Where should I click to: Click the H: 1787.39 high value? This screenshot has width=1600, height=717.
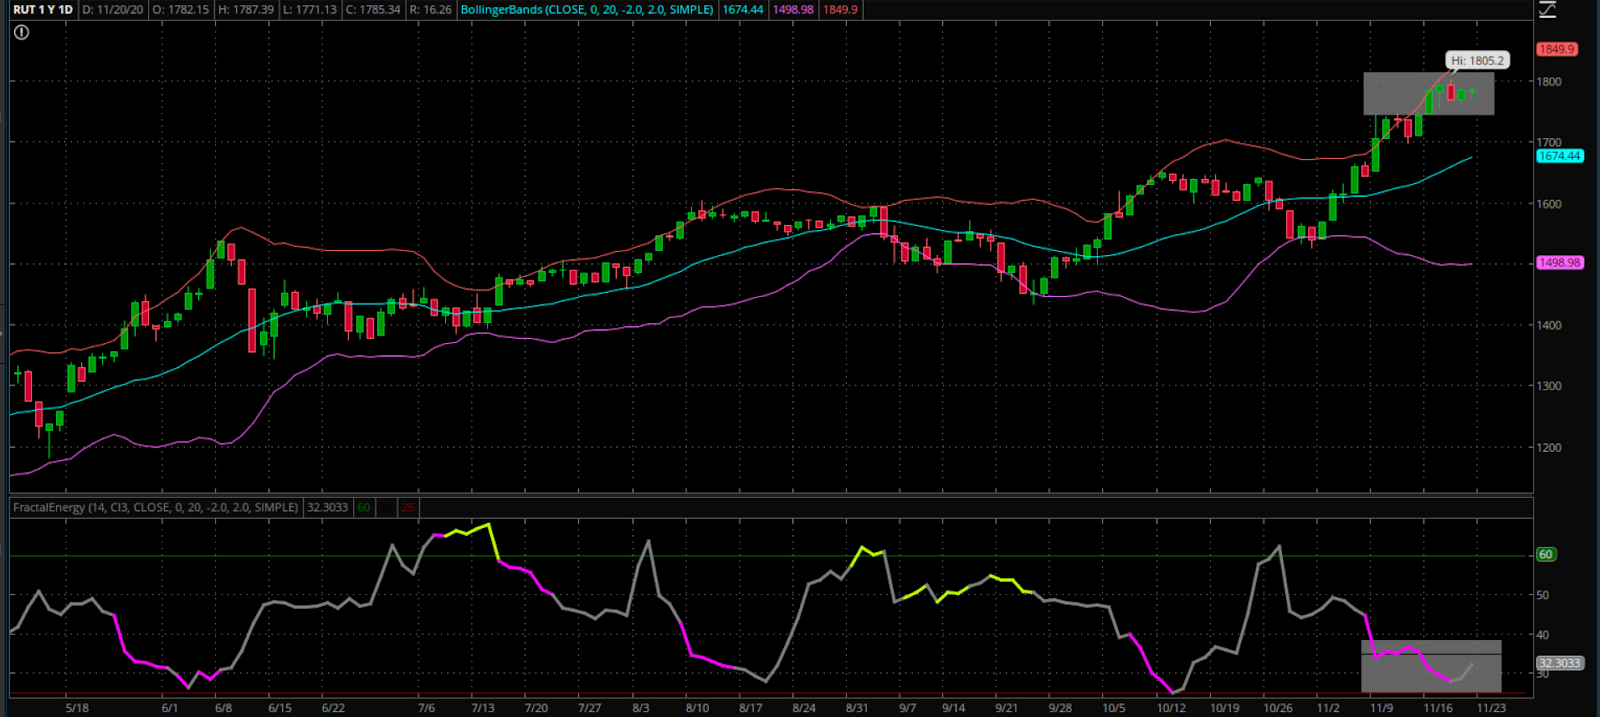245,9
